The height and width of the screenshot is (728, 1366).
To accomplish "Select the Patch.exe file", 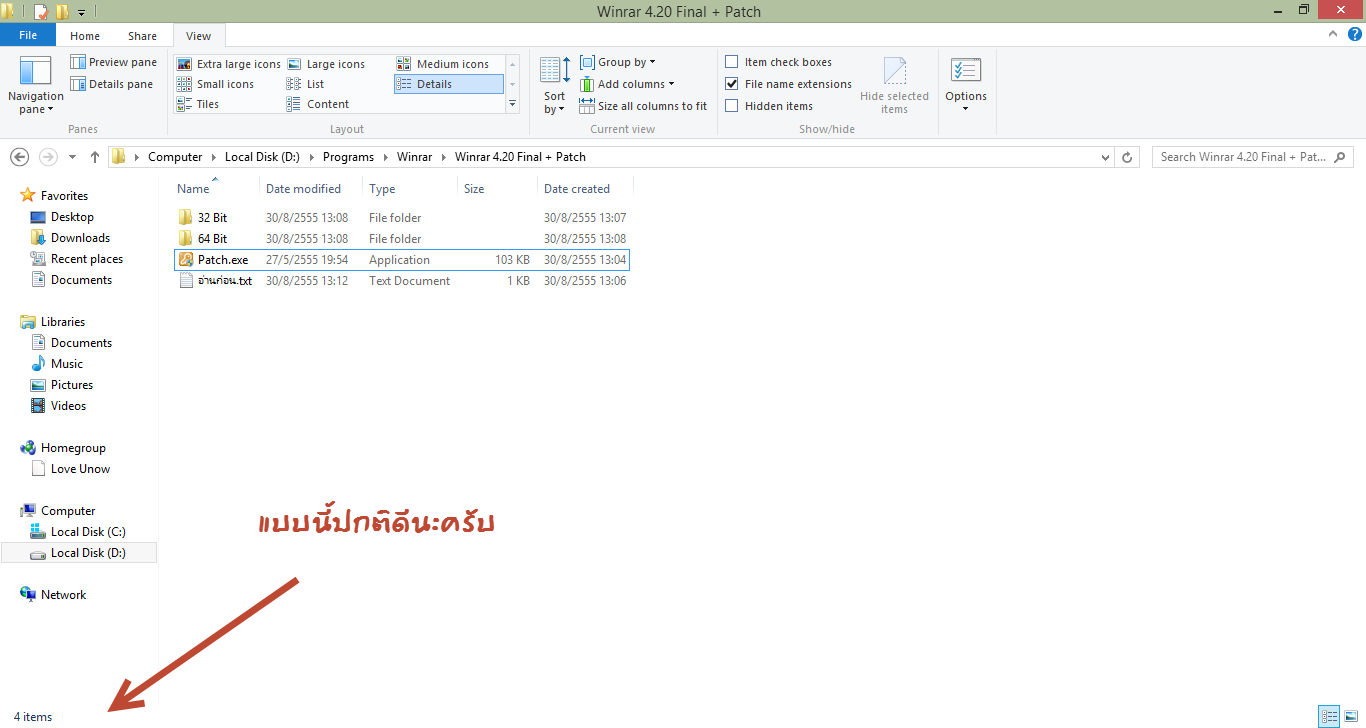I will 401,260.
